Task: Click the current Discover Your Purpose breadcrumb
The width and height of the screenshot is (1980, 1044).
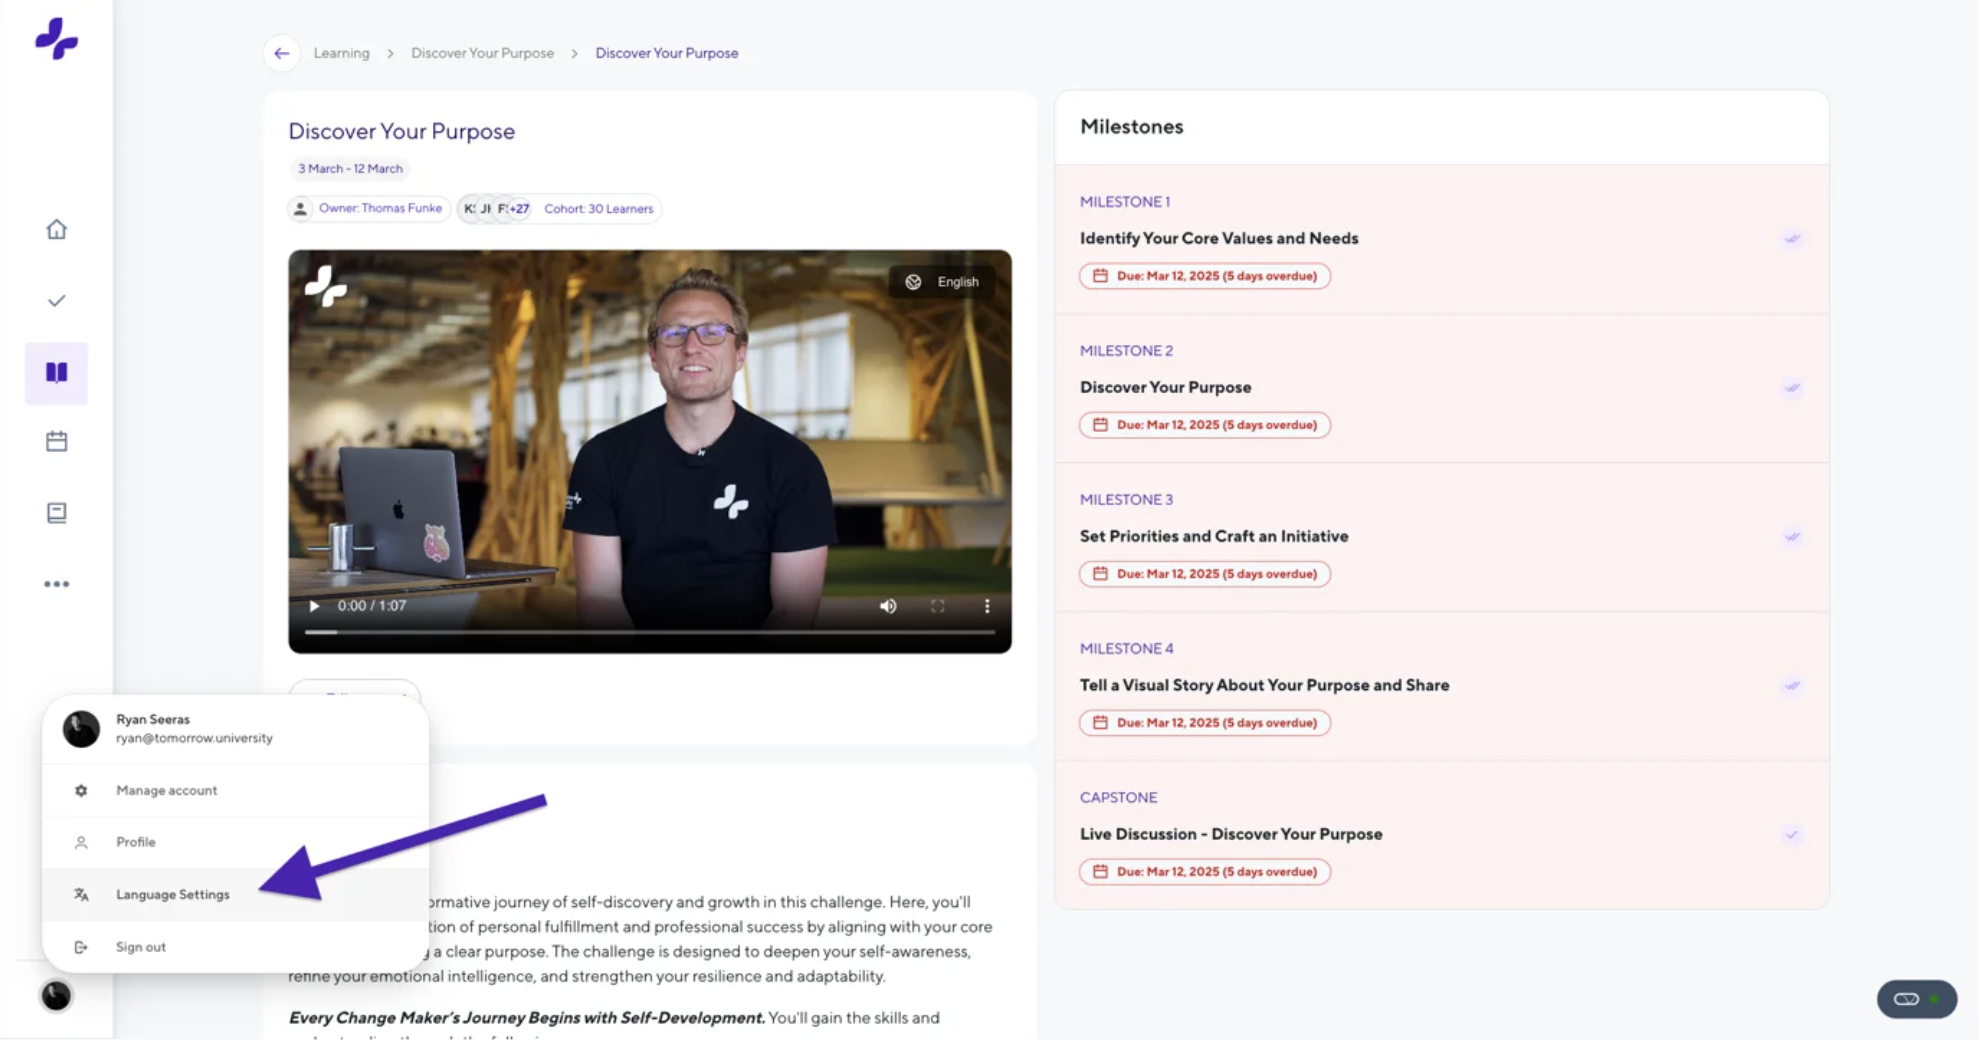Action: [667, 53]
